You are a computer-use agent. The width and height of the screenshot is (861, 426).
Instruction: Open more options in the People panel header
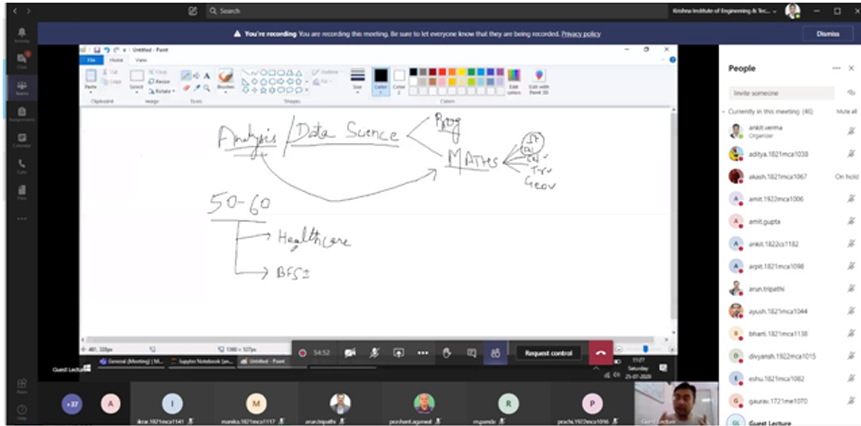click(836, 68)
